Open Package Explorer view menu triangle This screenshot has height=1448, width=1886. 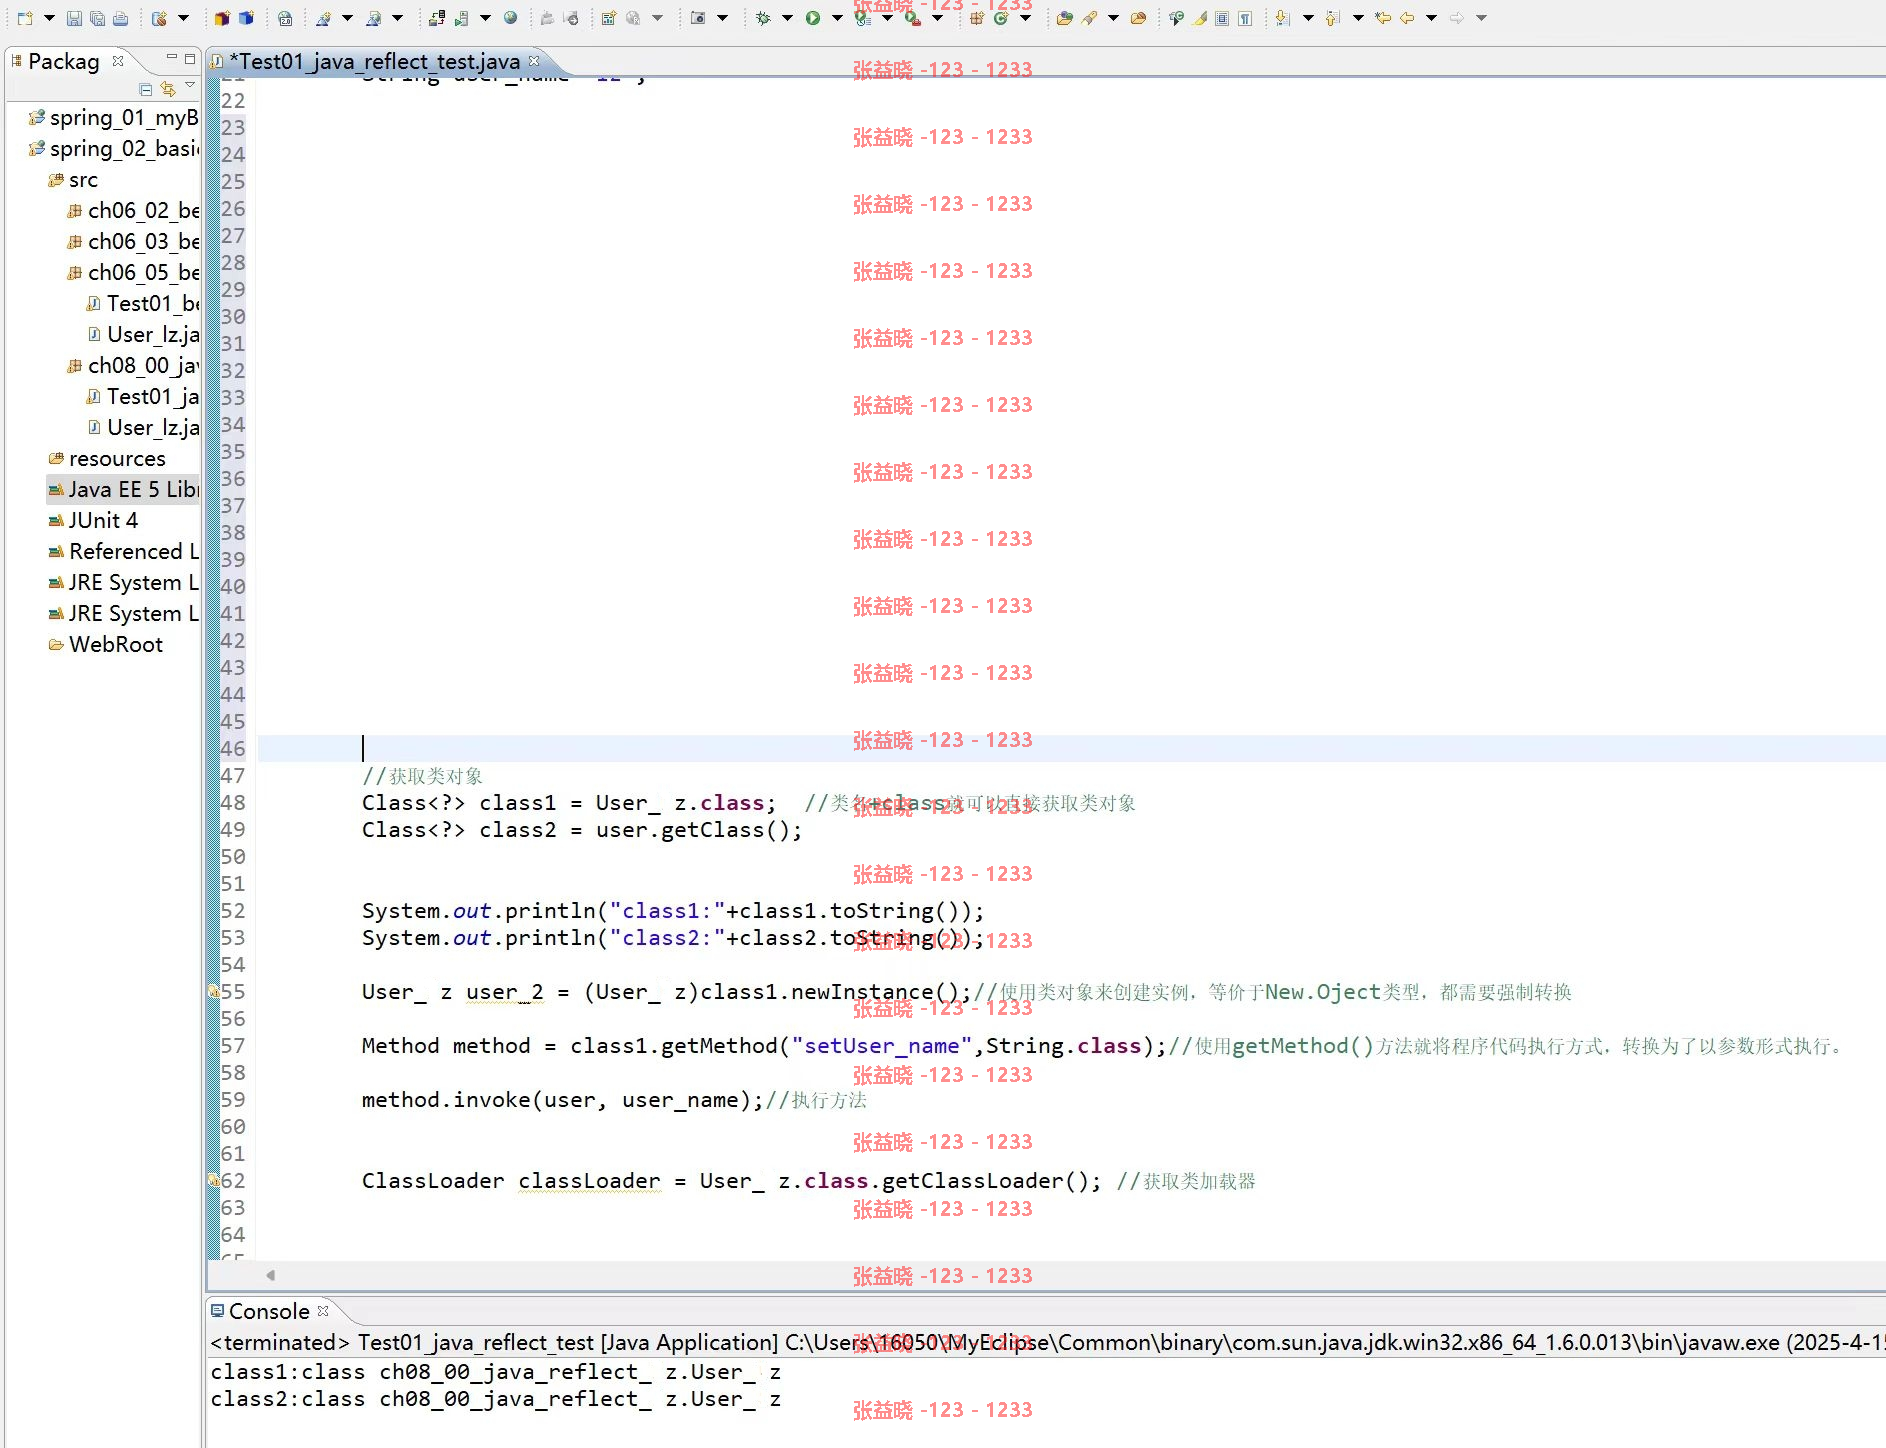pos(190,86)
